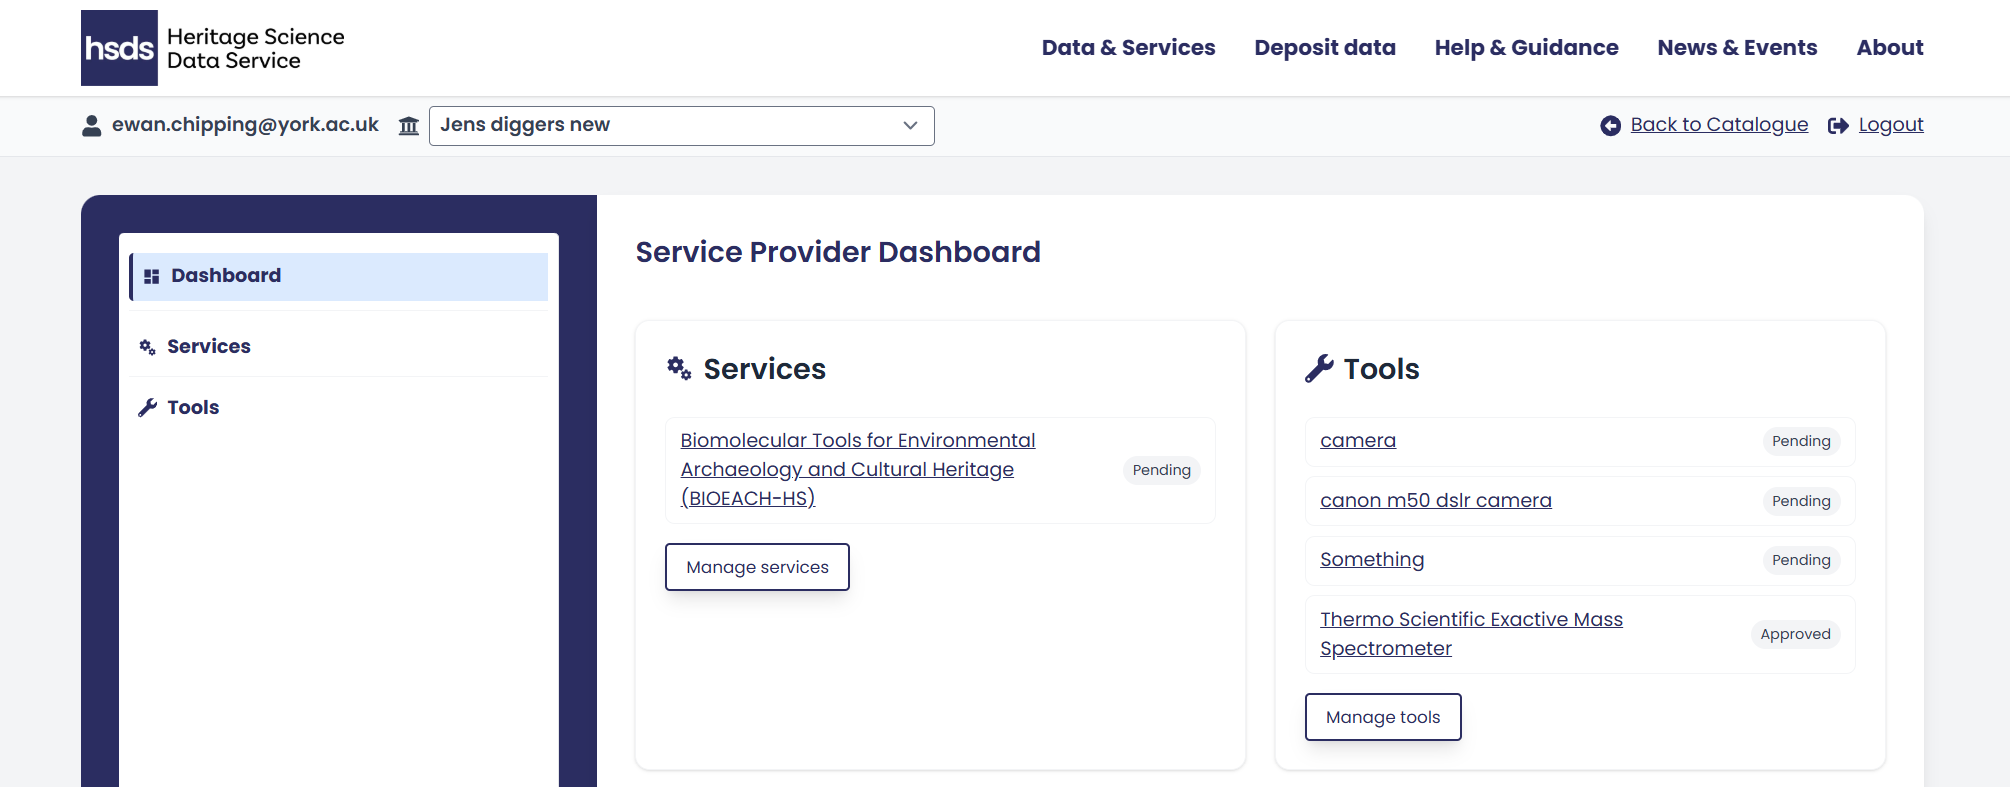
Task: Open the About menu
Action: (x=1890, y=48)
